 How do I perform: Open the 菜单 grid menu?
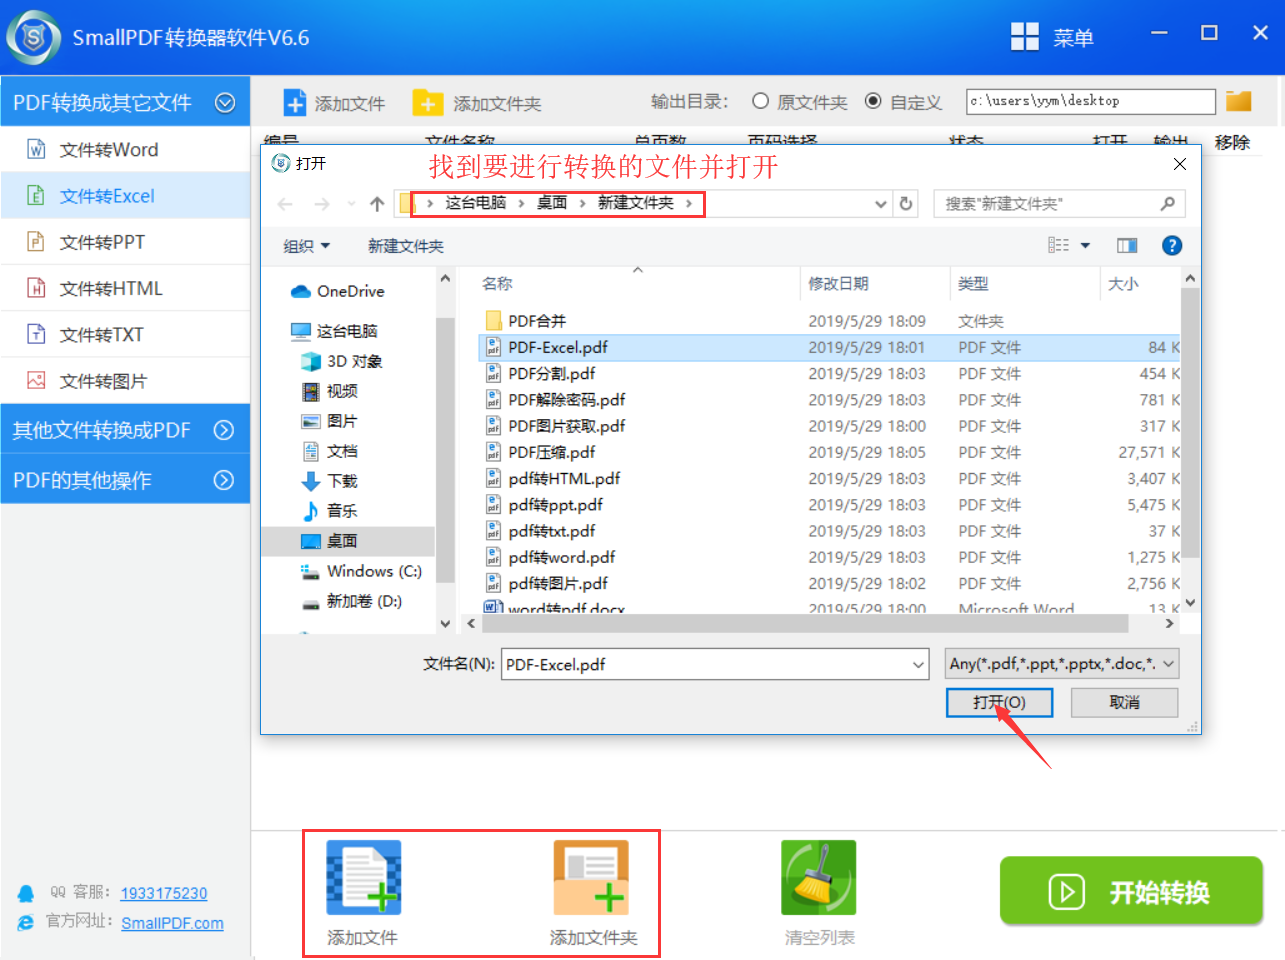[x=1052, y=38]
